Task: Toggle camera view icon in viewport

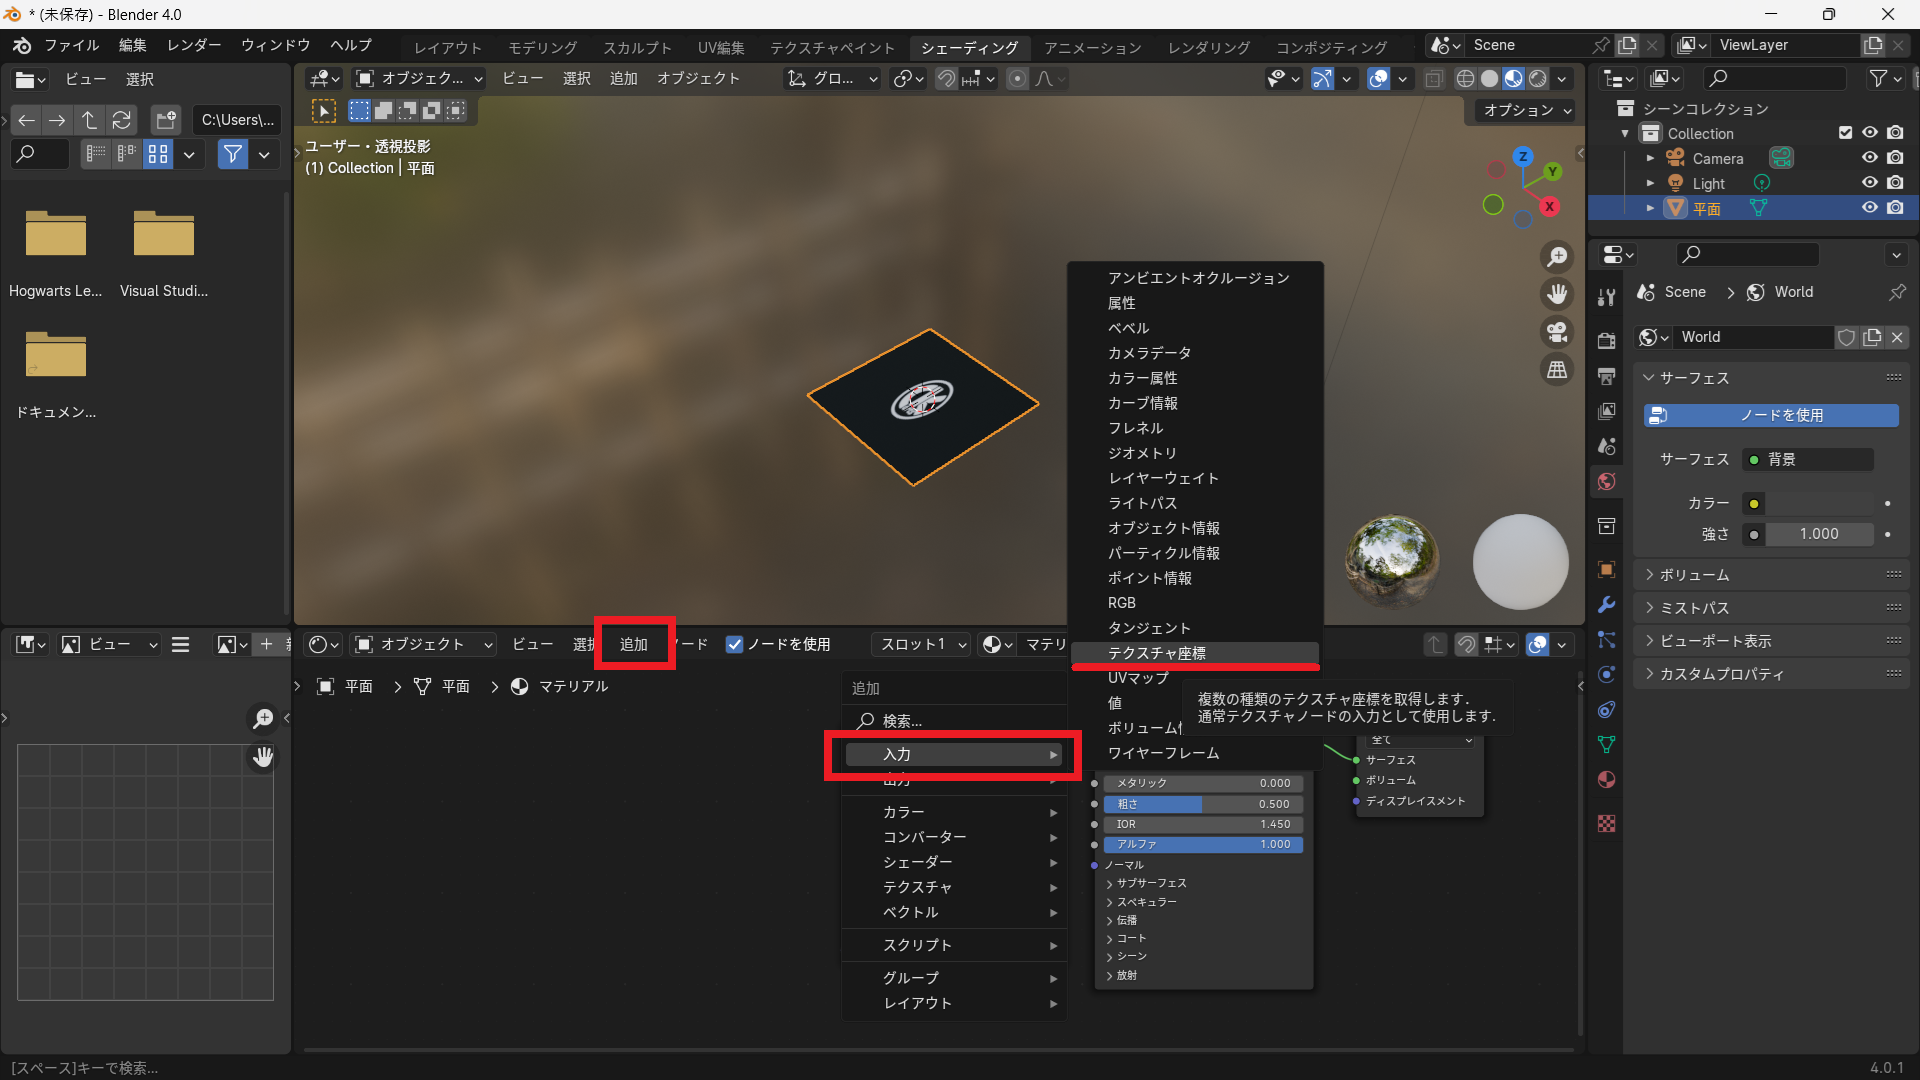Action: pyautogui.click(x=1557, y=332)
